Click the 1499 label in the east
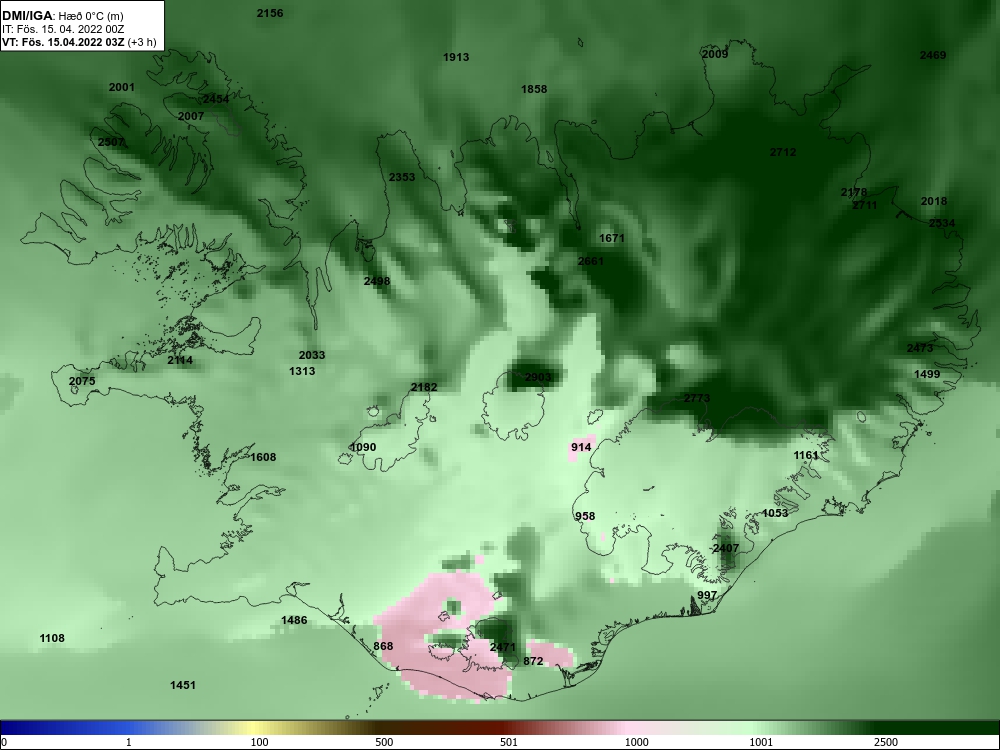The image size is (1000, 750). [927, 374]
